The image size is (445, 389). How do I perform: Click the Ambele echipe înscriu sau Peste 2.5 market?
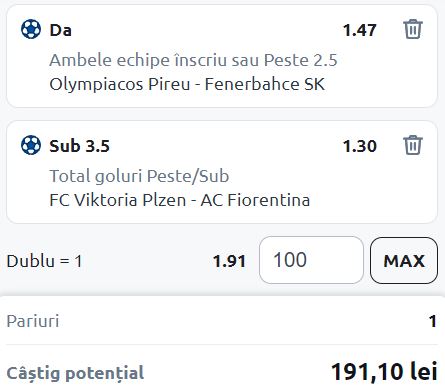(193, 60)
